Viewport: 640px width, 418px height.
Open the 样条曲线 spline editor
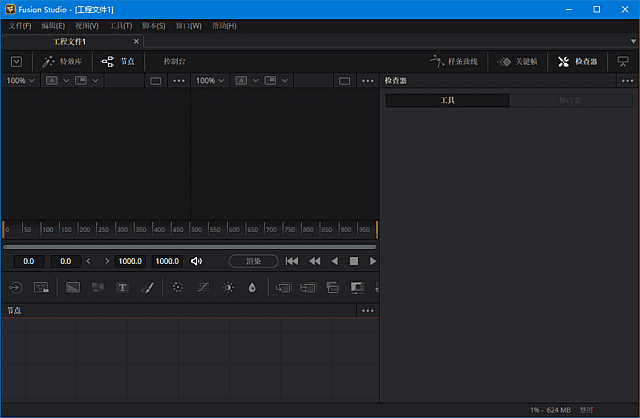coord(455,61)
